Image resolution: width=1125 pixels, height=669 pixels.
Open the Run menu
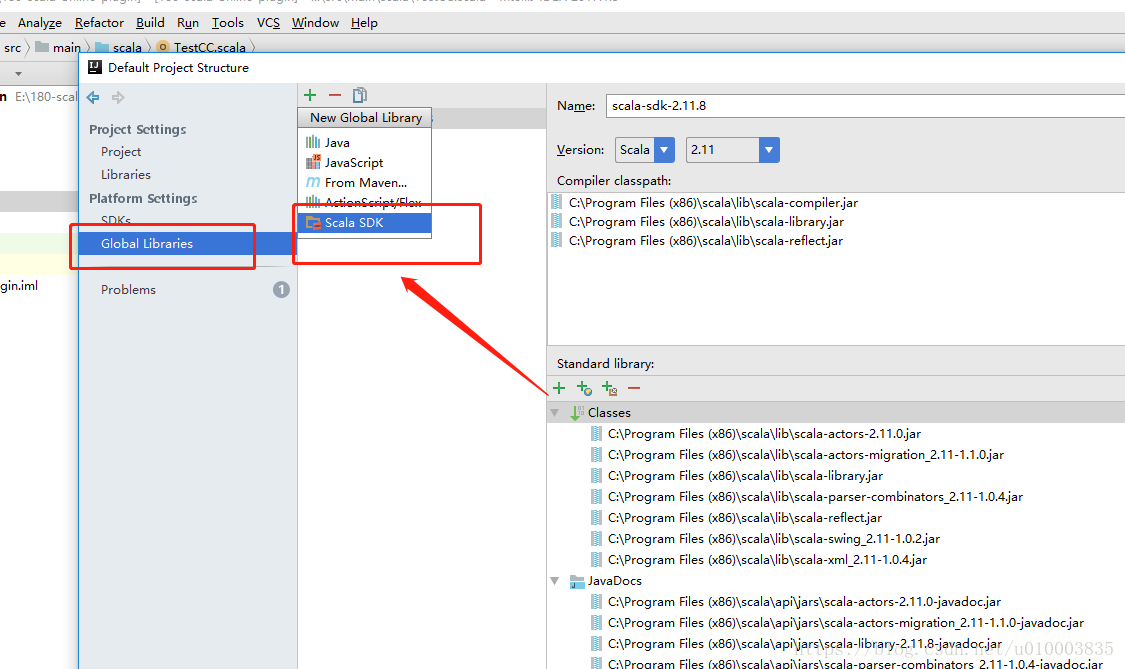(x=188, y=23)
